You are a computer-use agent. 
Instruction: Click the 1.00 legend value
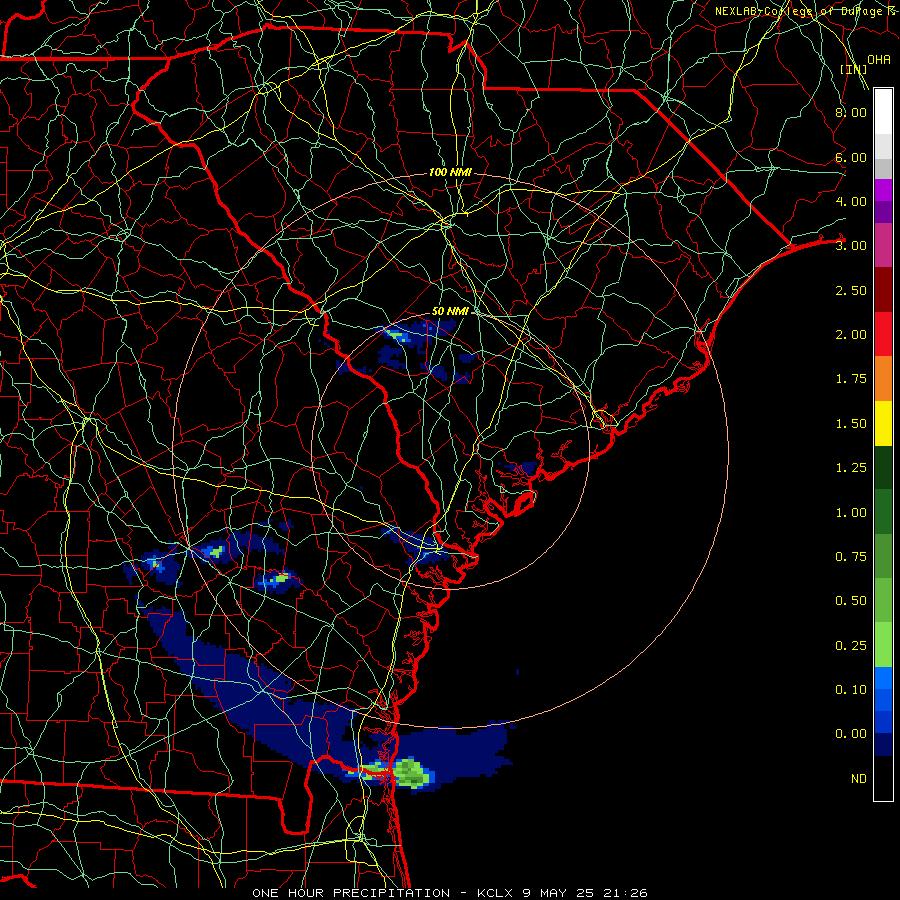(x=851, y=513)
